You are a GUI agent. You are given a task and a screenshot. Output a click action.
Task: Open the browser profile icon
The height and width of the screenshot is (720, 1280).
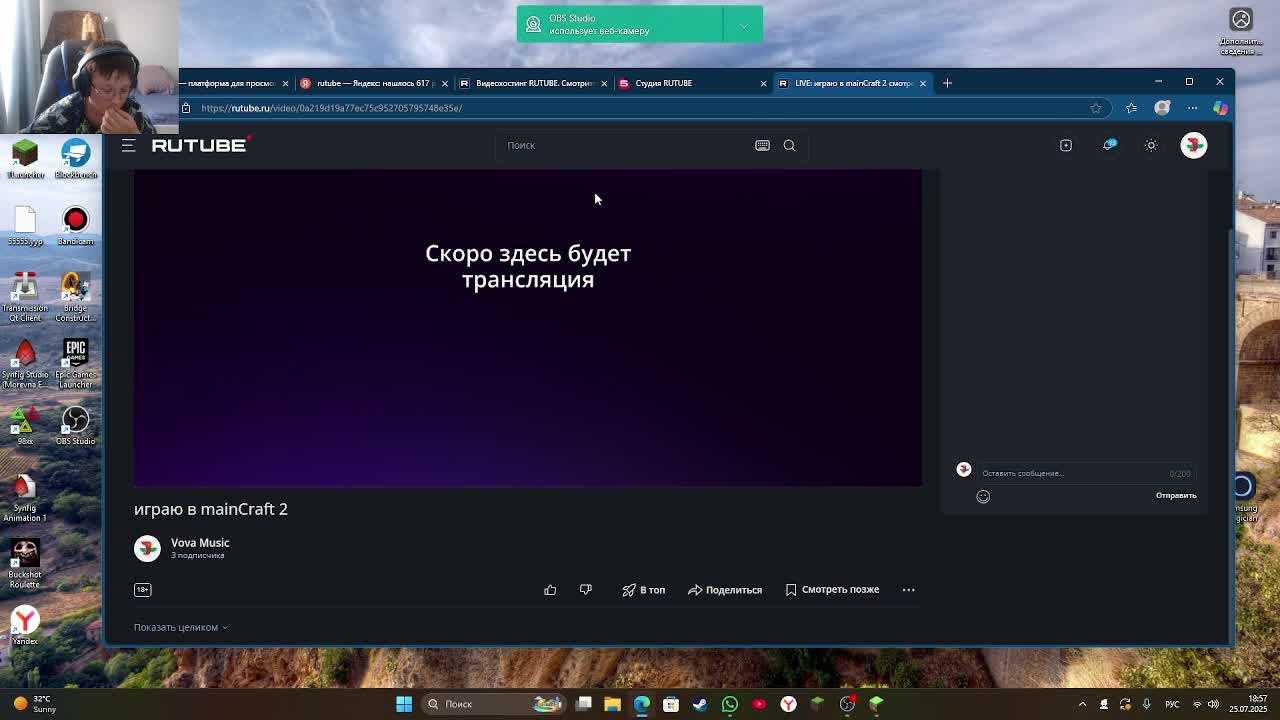click(1162, 108)
